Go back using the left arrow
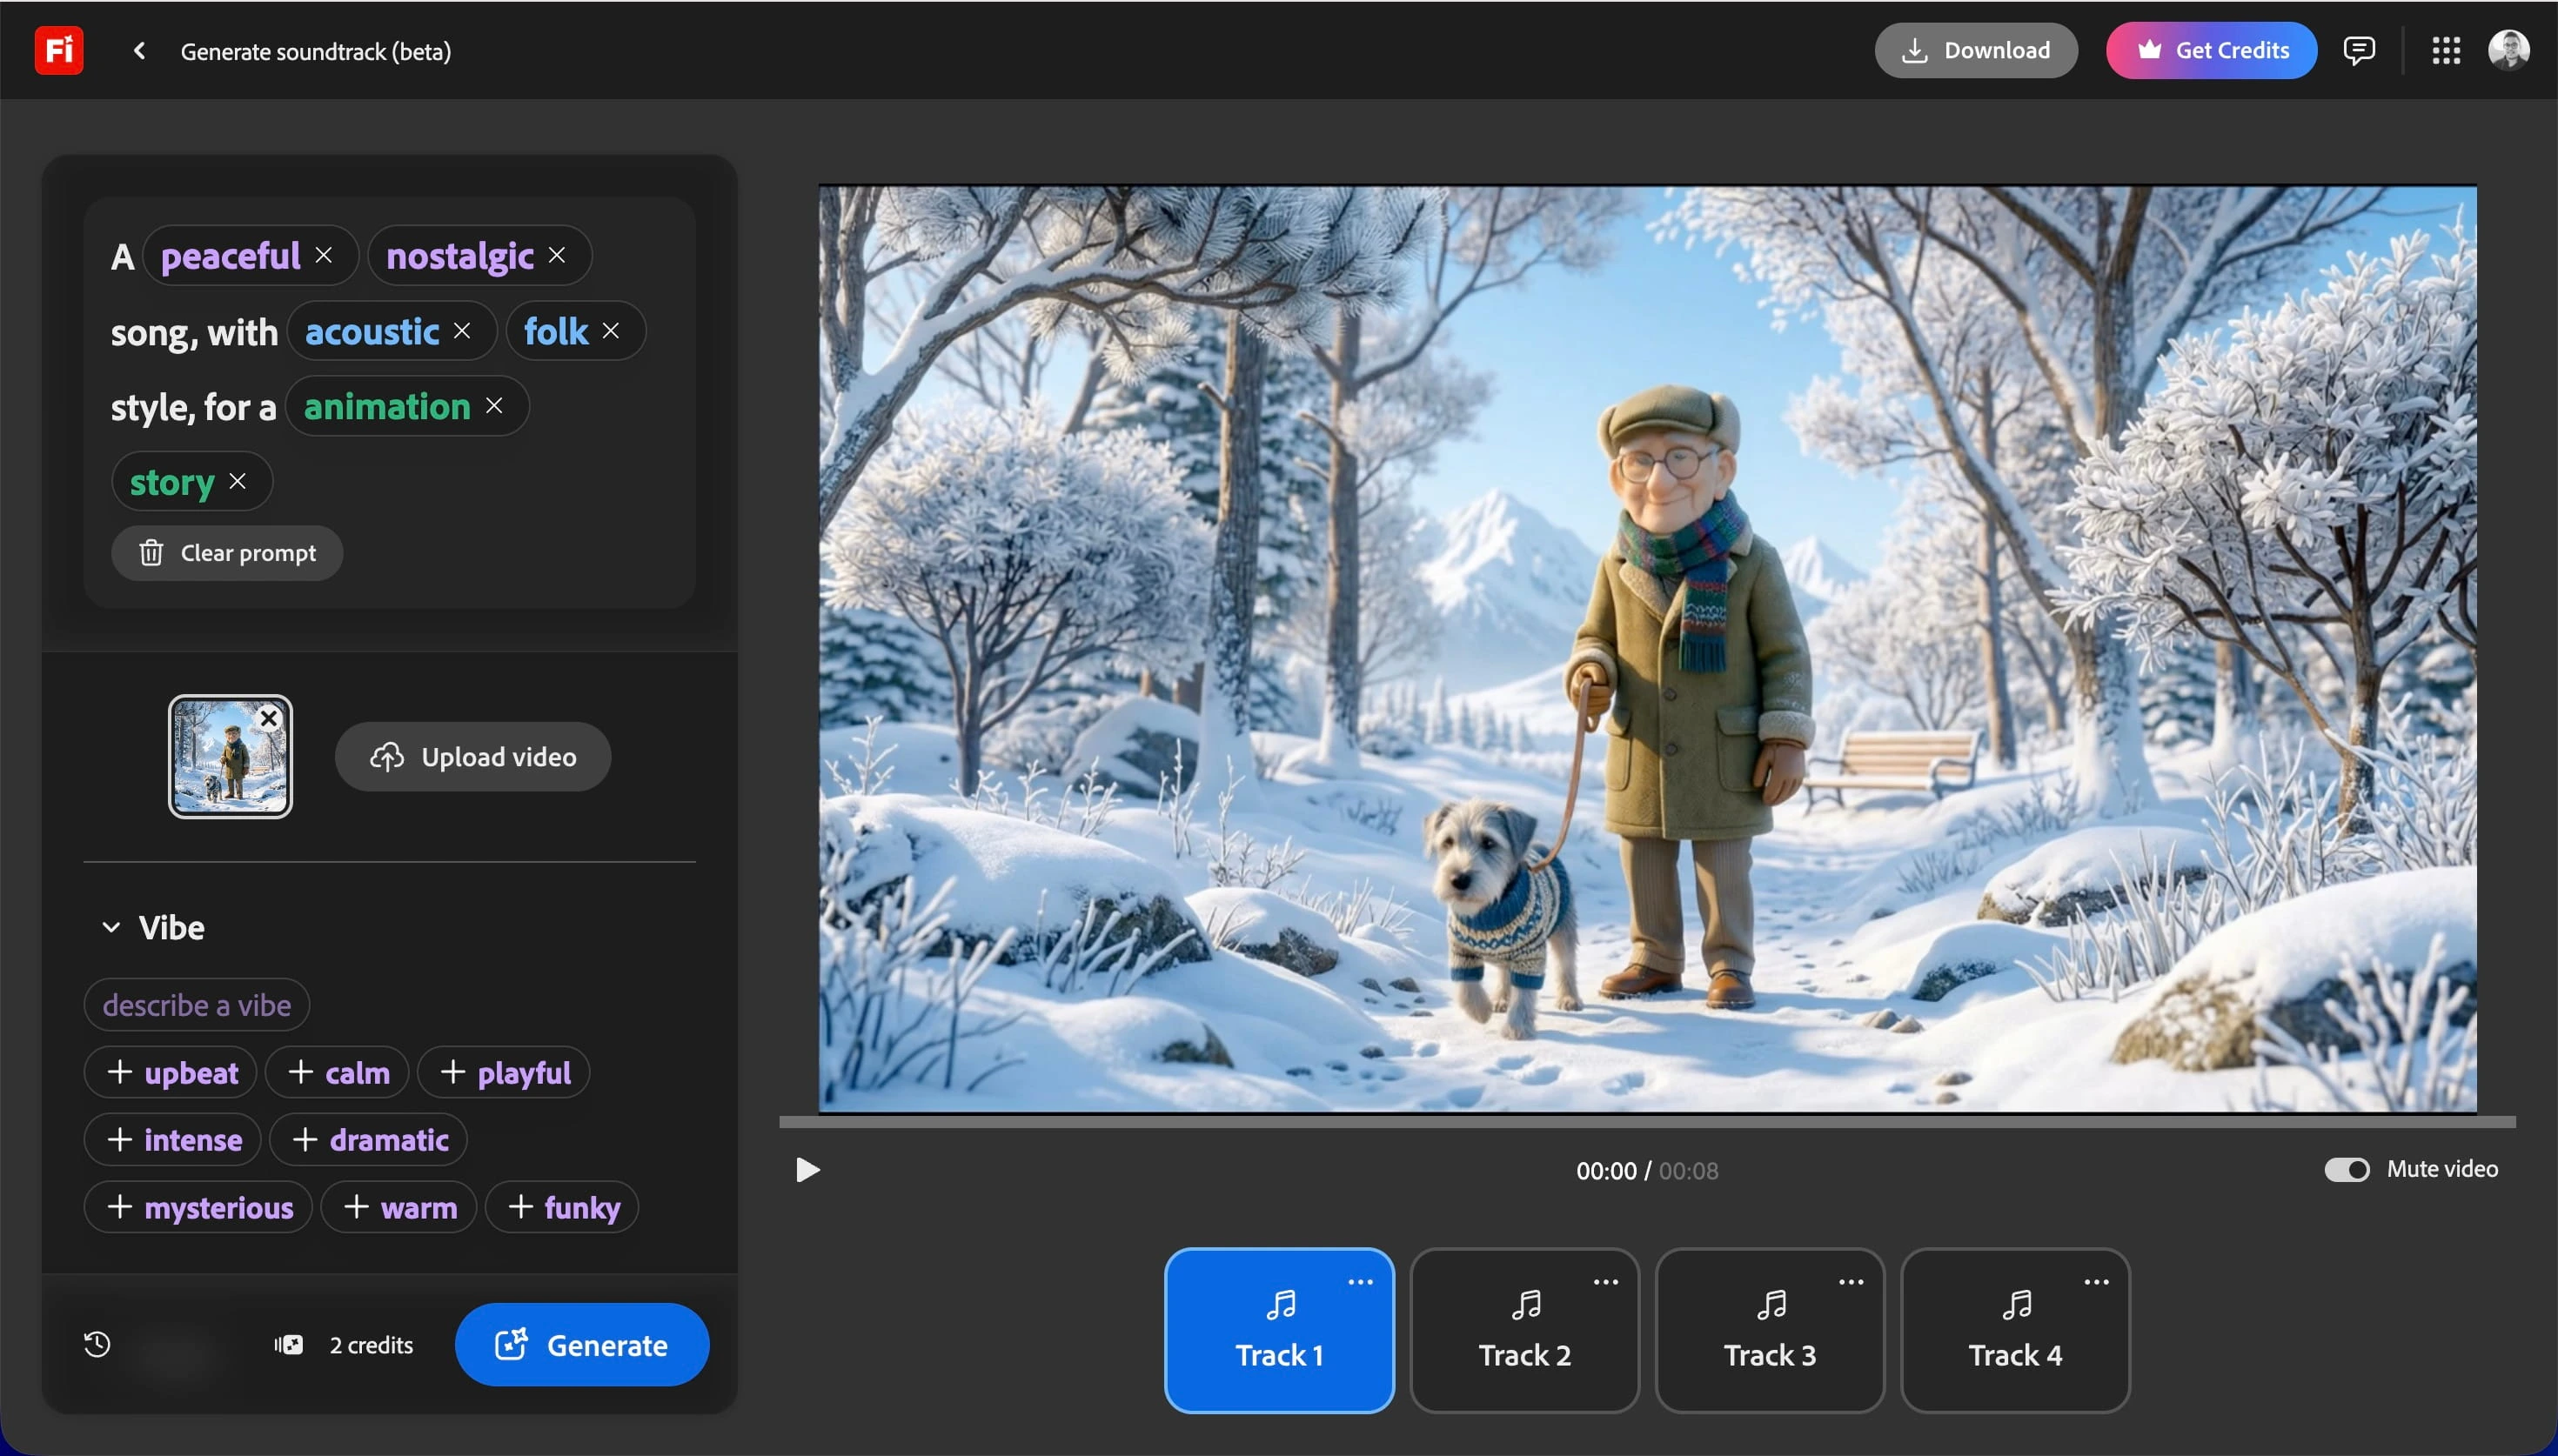This screenshot has height=1456, width=2558. 139,50
